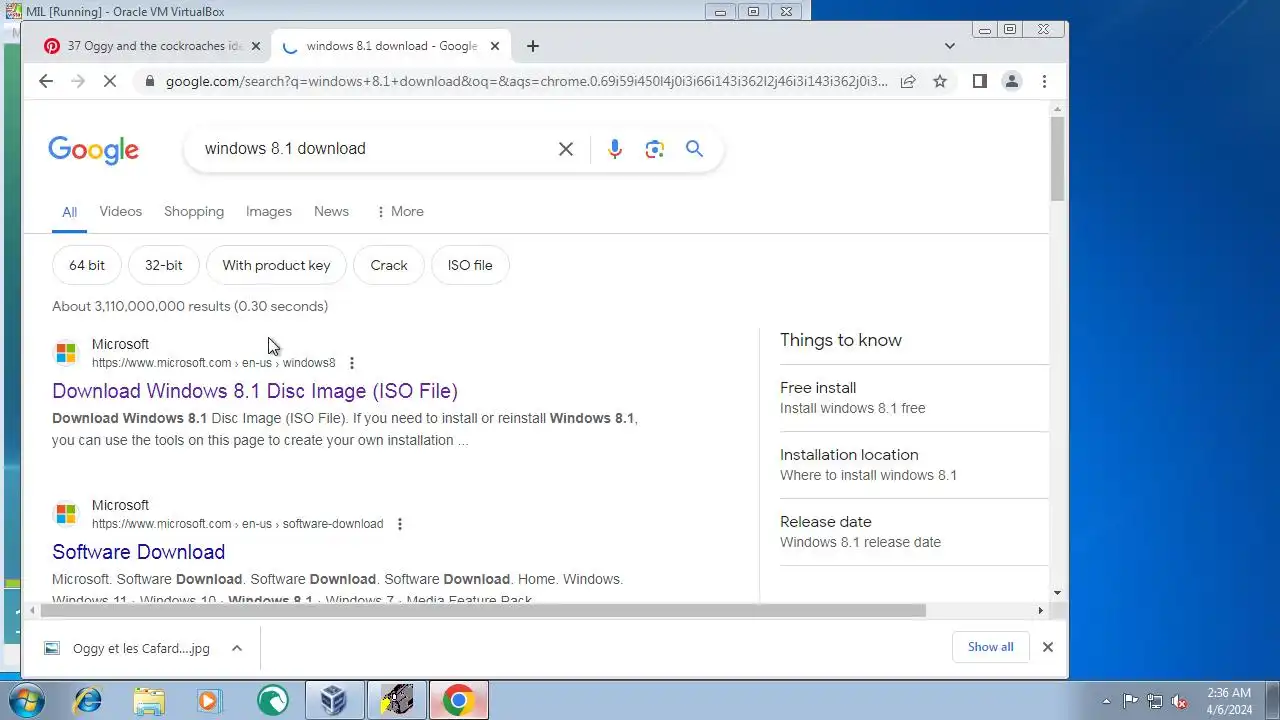The width and height of the screenshot is (1280, 720).
Task: Click the share icon in the address bar
Action: pyautogui.click(x=908, y=81)
